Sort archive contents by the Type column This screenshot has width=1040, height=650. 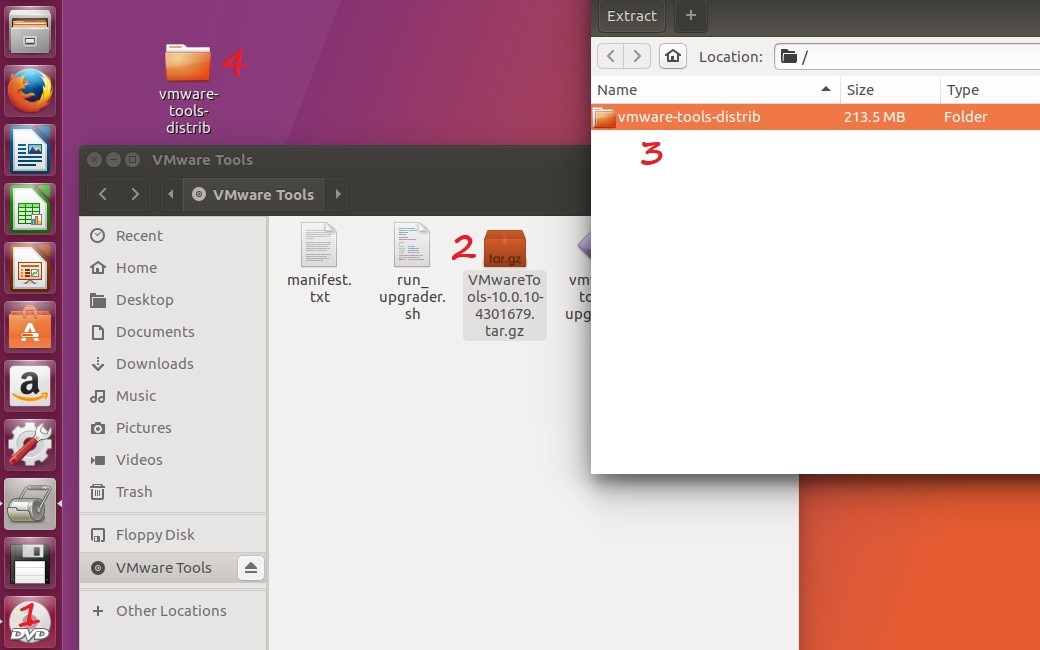tap(990, 90)
